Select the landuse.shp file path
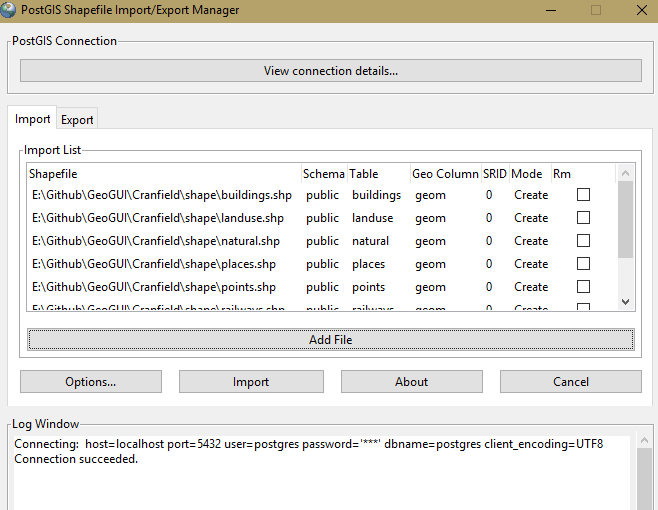Screen dimensions: 658x510 [x=158, y=218]
